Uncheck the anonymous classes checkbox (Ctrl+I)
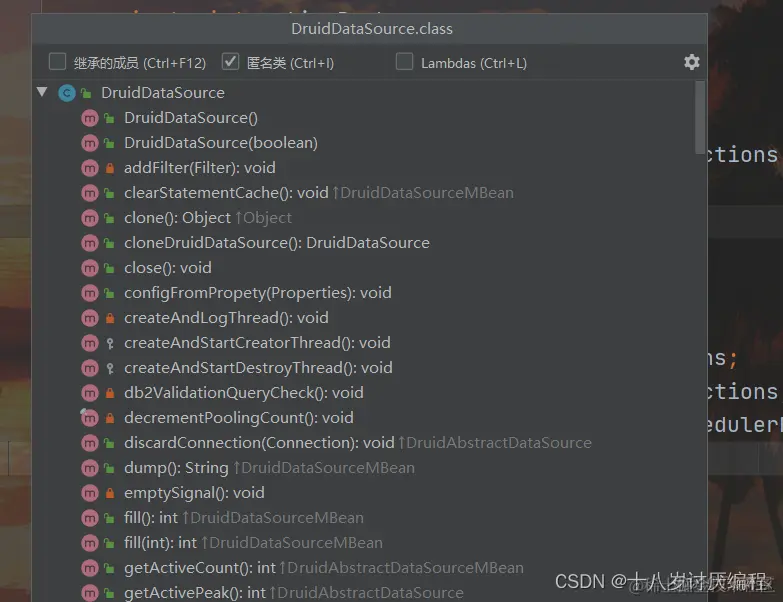The image size is (783, 602). [230, 62]
